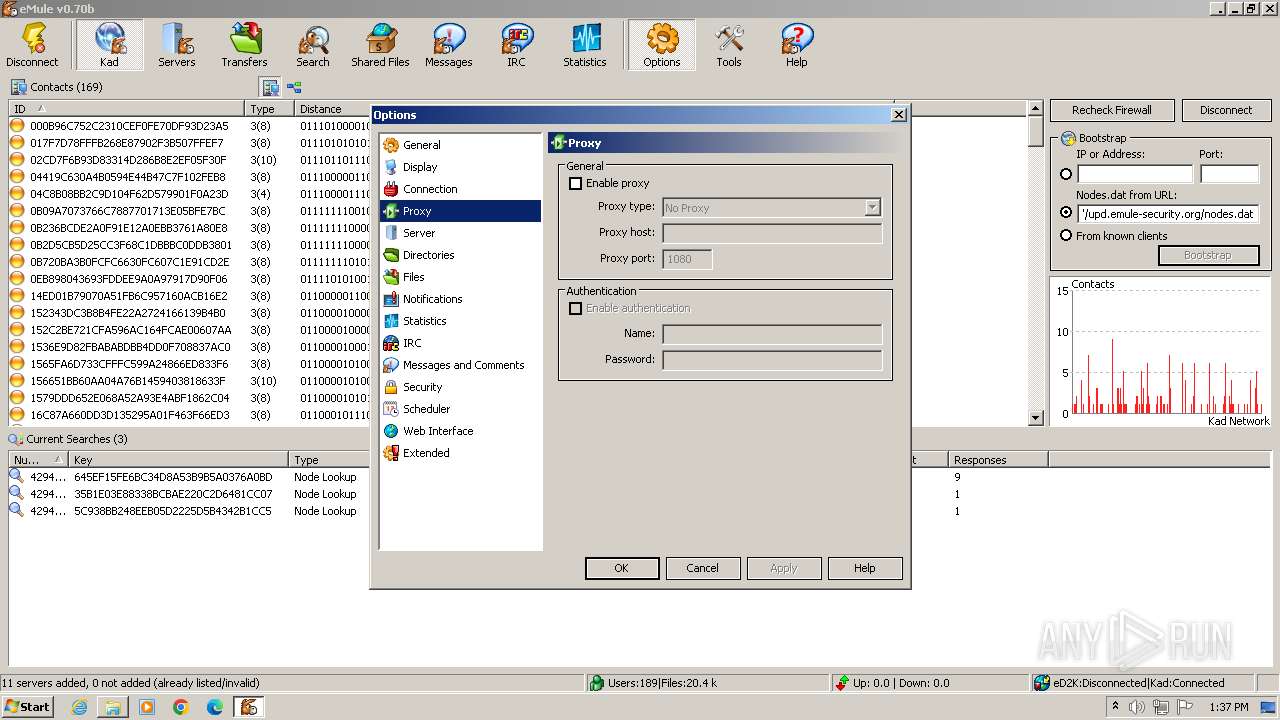Click Disconnect button in Kad panel
The height and width of the screenshot is (720, 1280).
[1226, 110]
